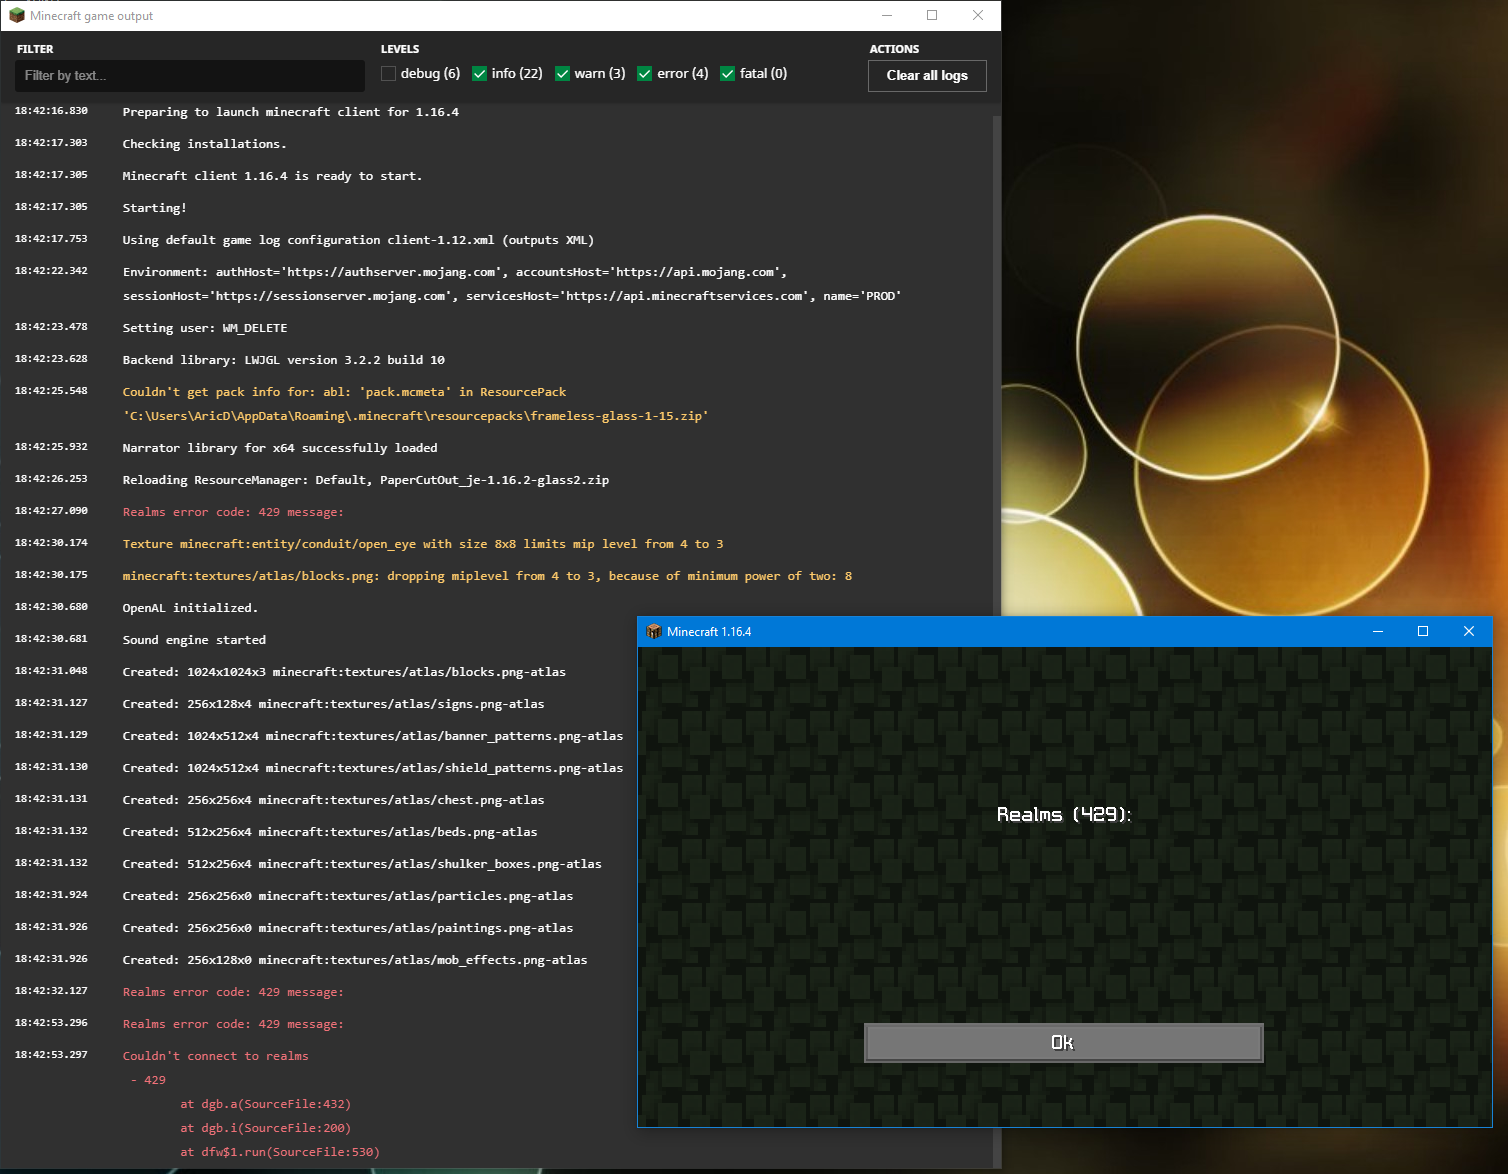Screen dimensions: 1508x1174
Task: Click the "Sound engine started" log entry
Action: 194,640
